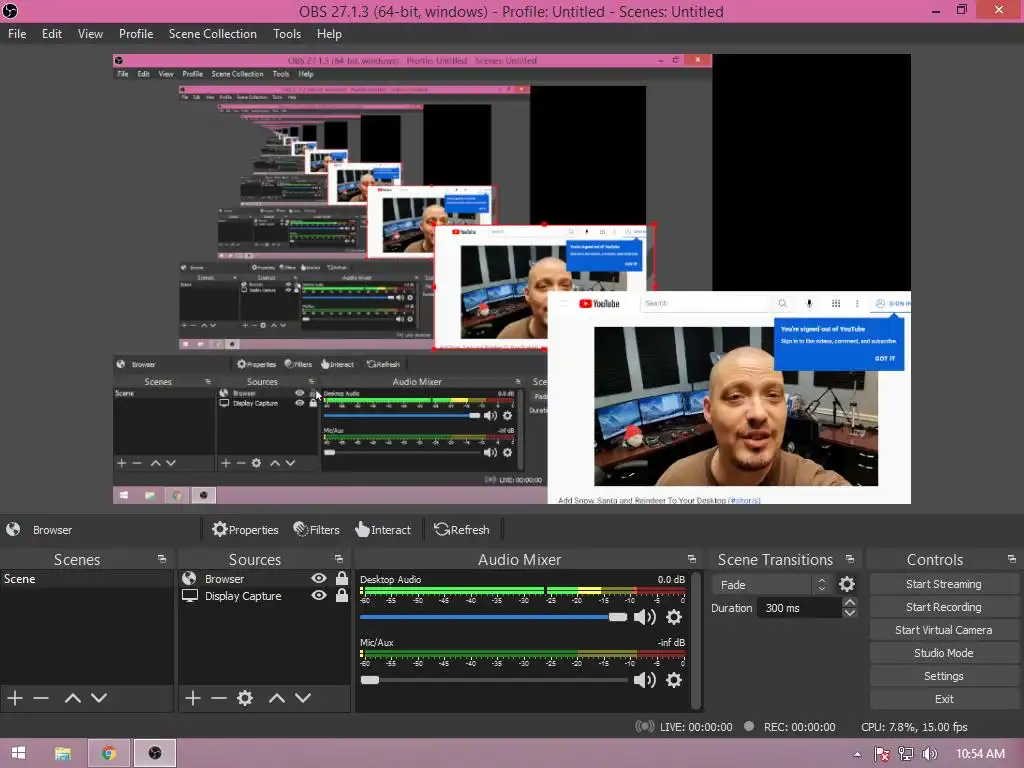
Task: Adjust Mic/Aux volume slider
Action: [493, 680]
